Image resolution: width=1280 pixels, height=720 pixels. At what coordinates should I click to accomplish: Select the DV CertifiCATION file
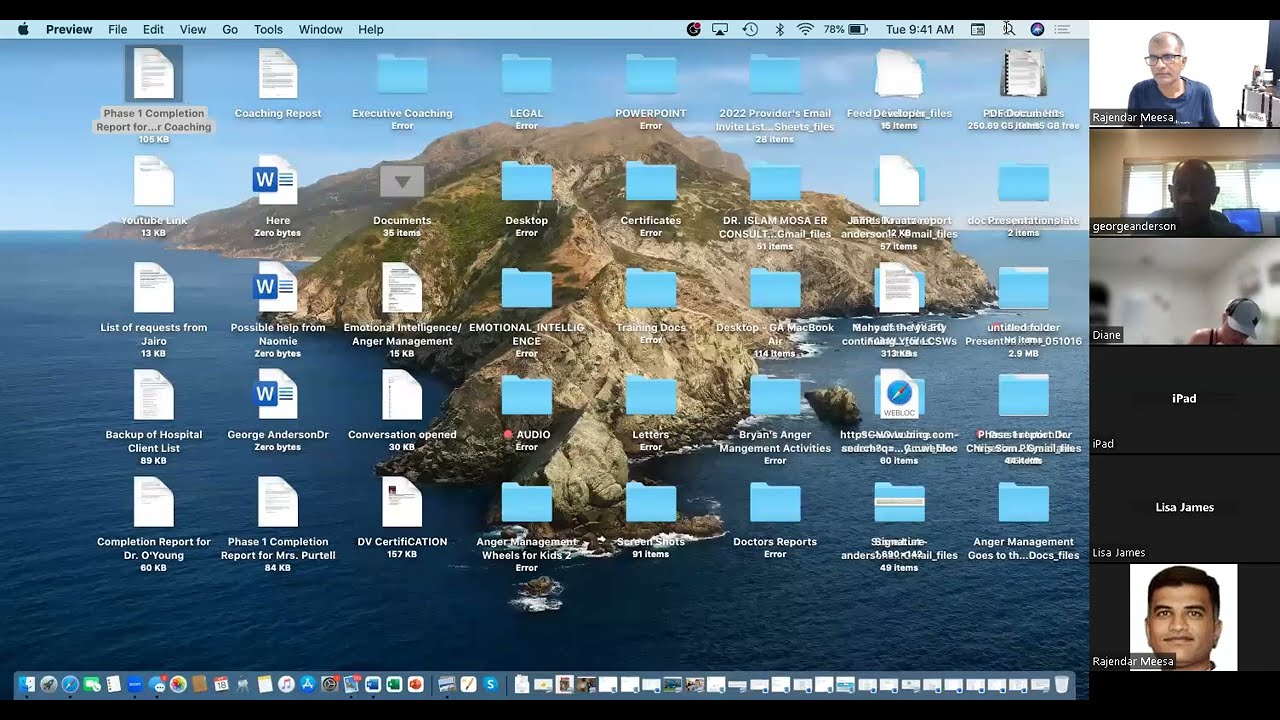pyautogui.click(x=402, y=504)
